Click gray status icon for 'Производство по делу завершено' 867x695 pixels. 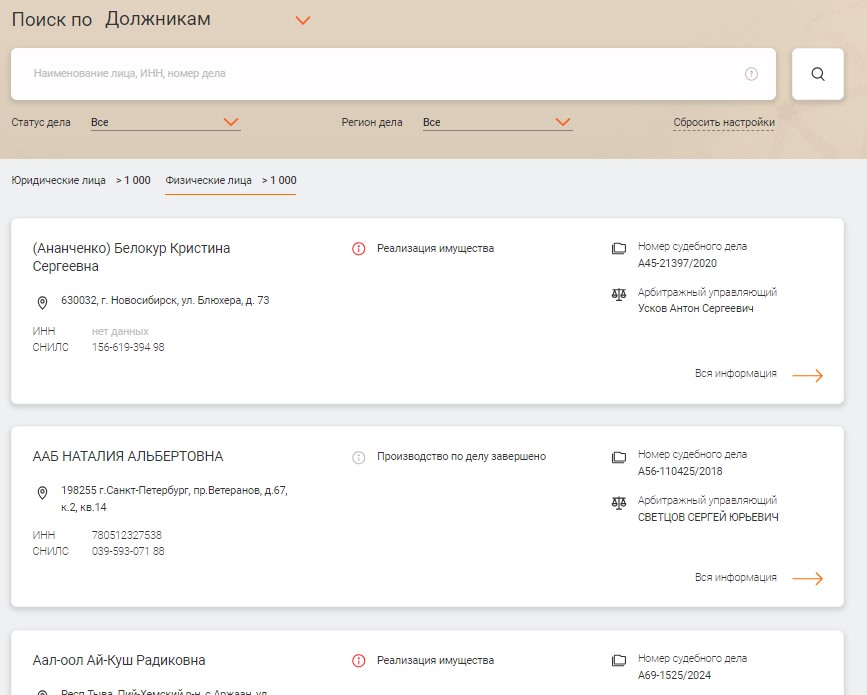click(358, 457)
